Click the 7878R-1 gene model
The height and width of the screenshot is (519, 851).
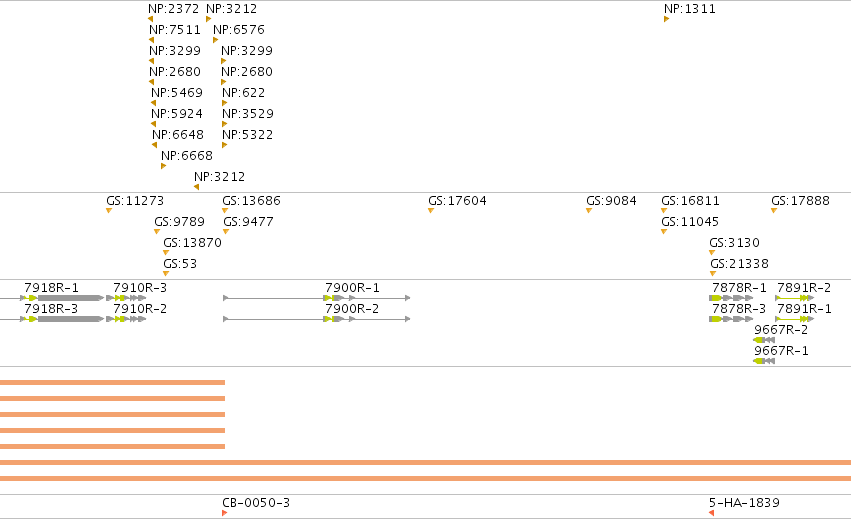coord(731,298)
